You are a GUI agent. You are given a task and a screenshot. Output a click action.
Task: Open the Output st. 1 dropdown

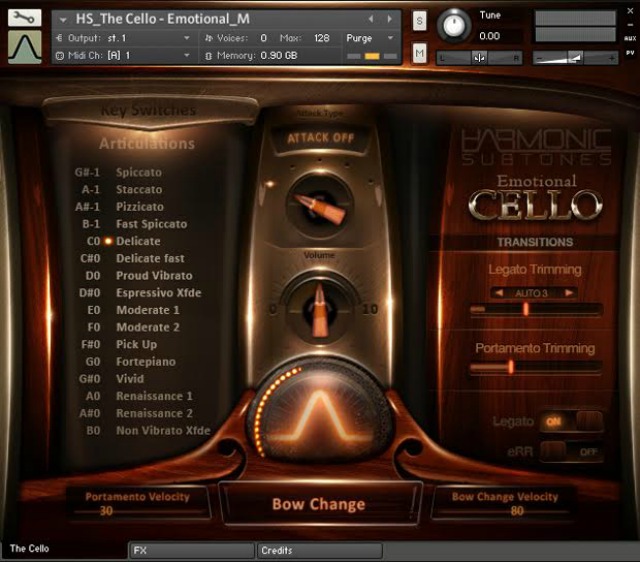[122, 38]
